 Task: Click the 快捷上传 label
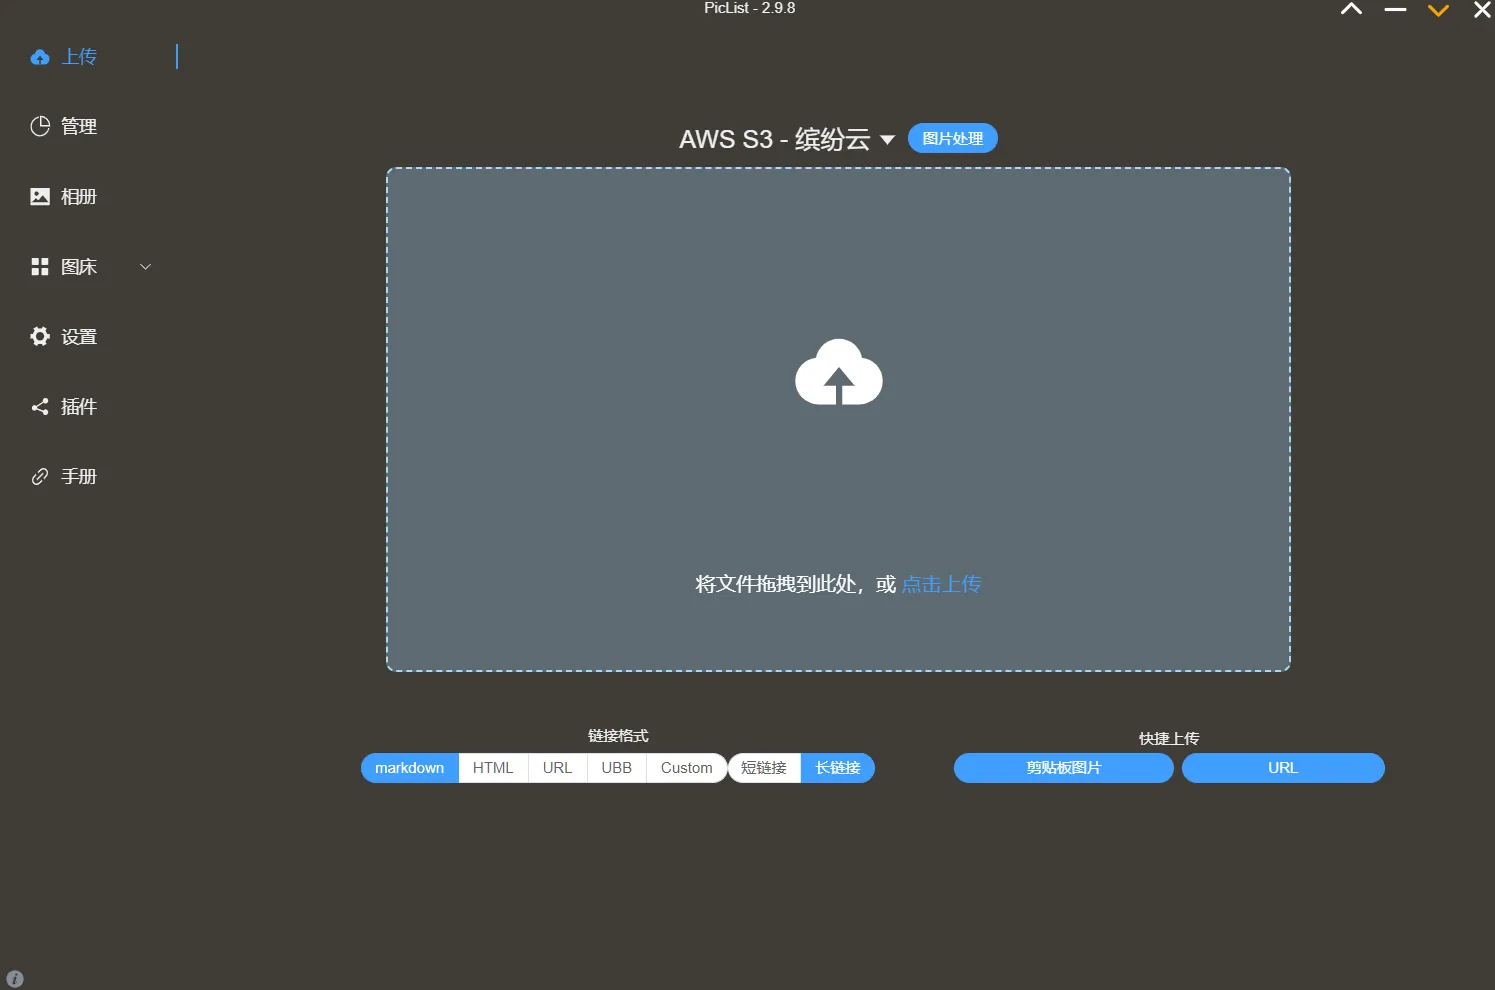[1169, 739]
